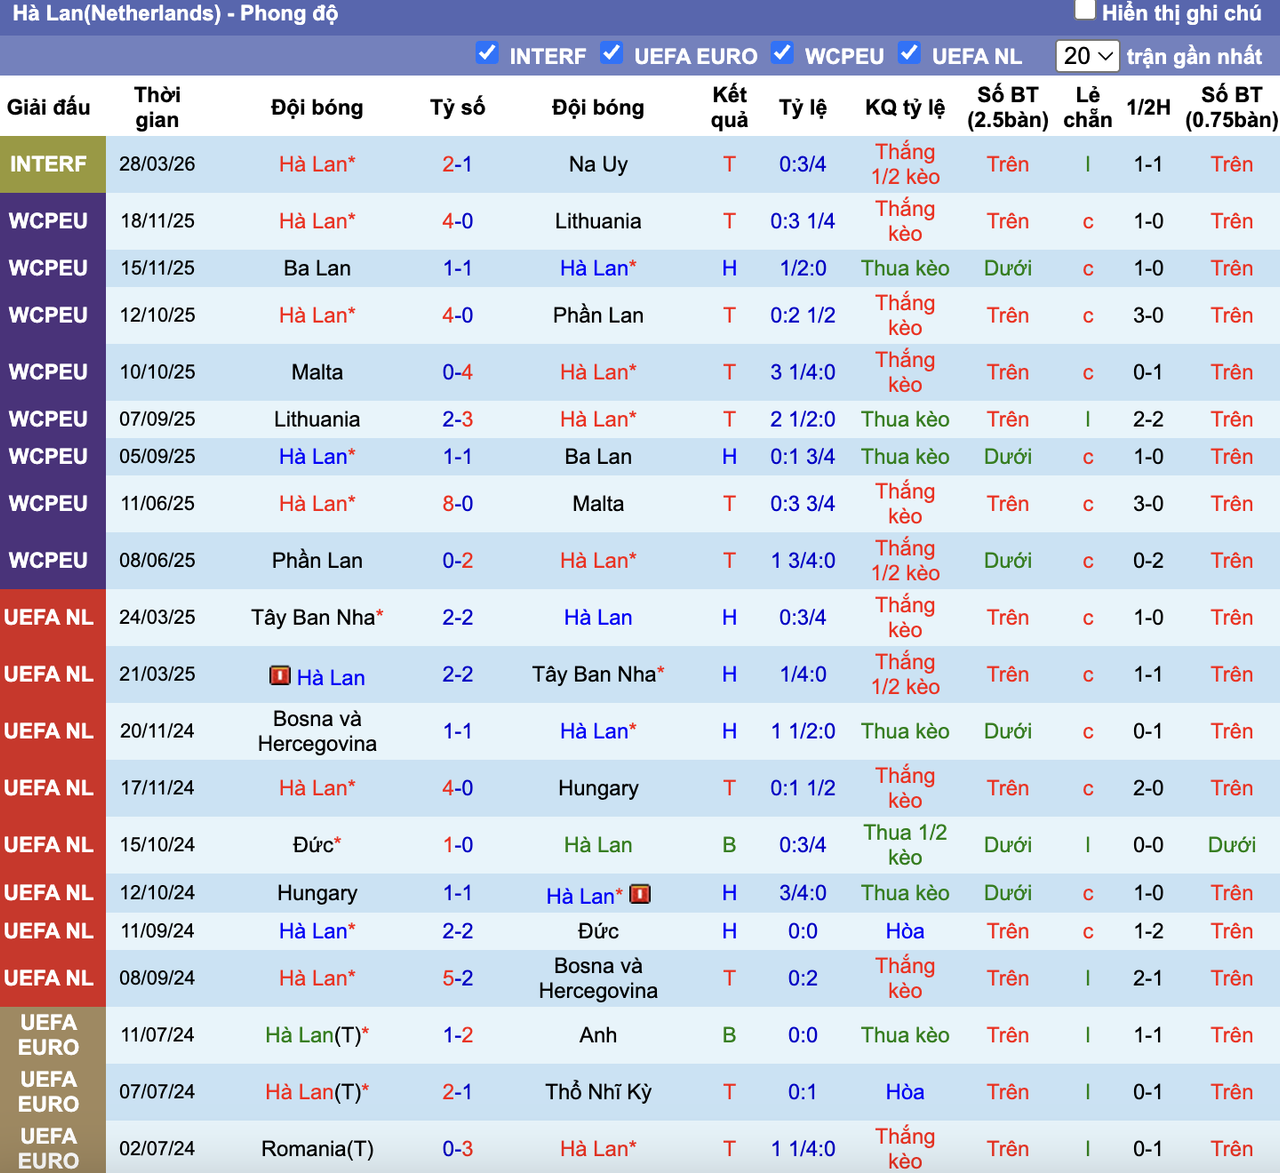Open the Na Uy team link
The height and width of the screenshot is (1173, 1280).
pyautogui.click(x=598, y=164)
